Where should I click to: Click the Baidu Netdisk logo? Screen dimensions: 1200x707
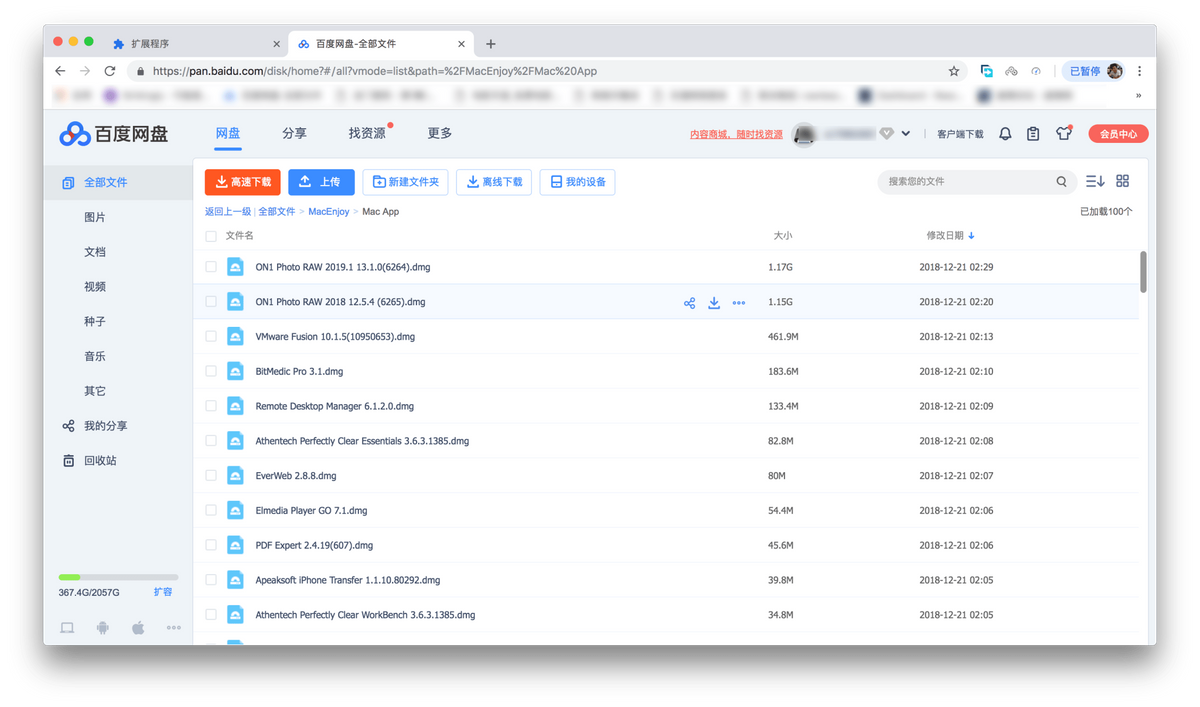(114, 133)
